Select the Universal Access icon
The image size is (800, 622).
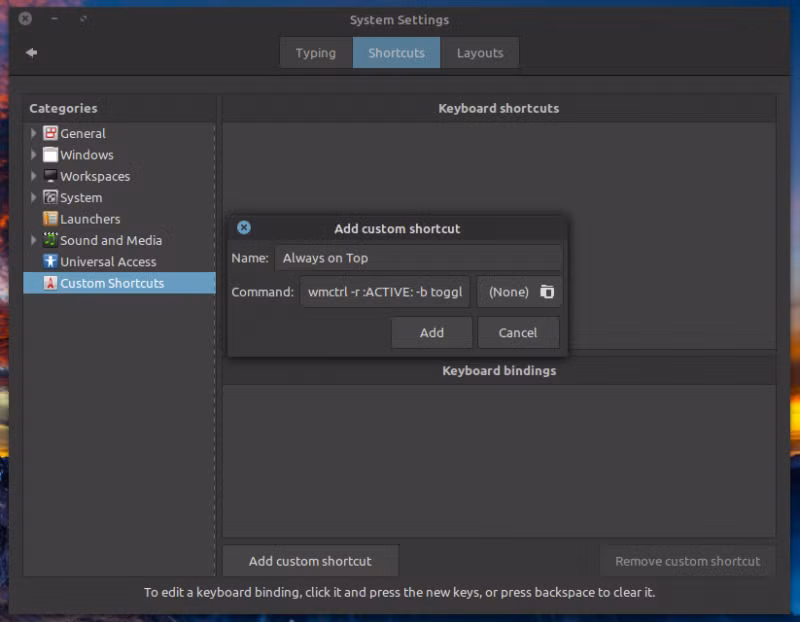click(x=50, y=261)
